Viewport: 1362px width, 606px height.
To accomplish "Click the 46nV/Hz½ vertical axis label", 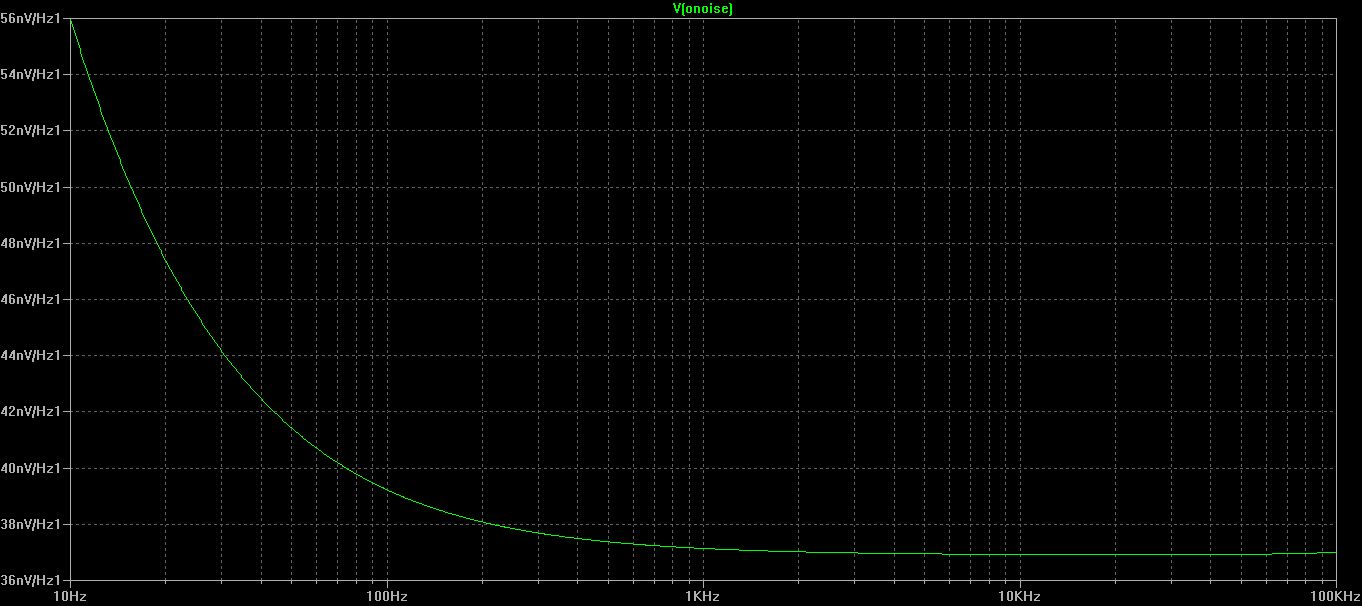I will (x=30, y=299).
